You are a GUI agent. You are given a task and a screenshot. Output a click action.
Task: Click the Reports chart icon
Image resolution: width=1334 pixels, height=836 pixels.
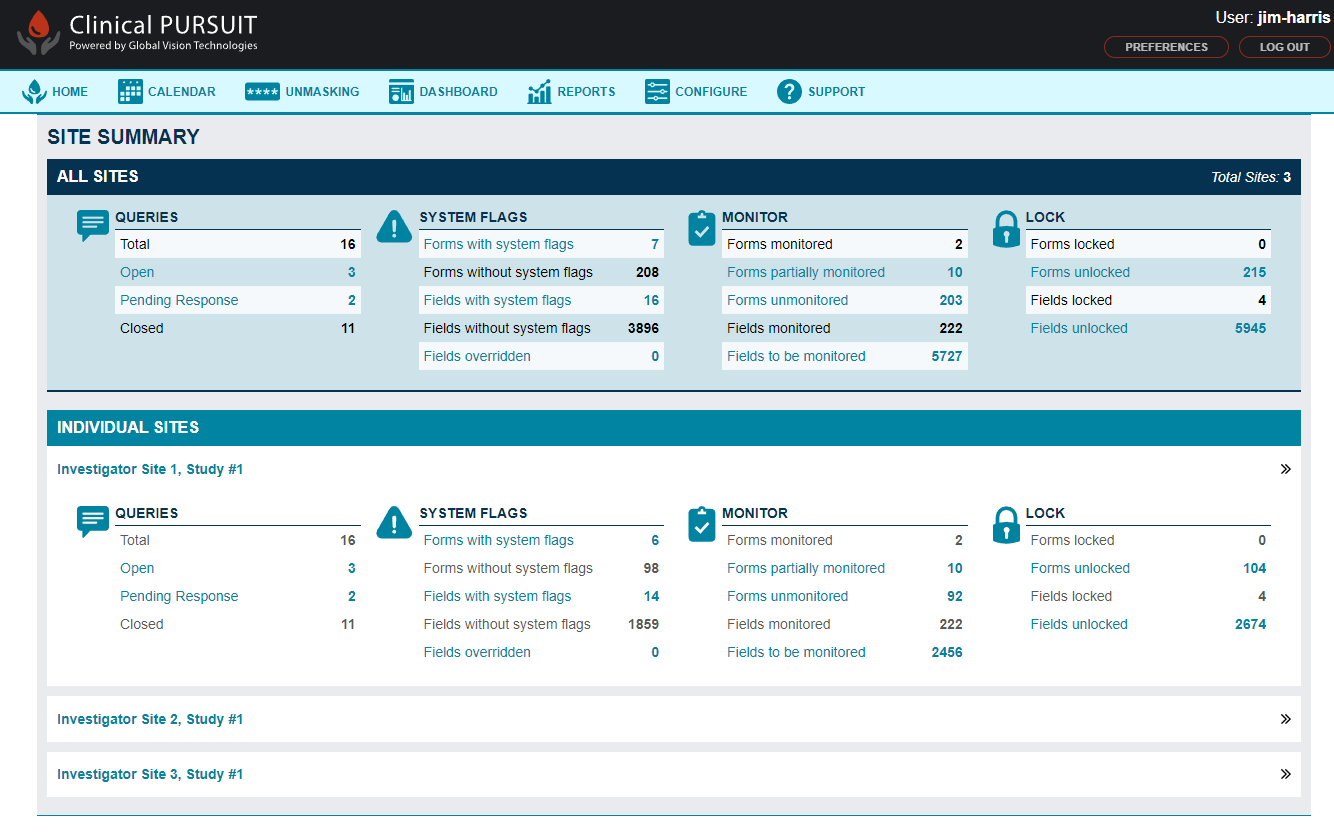pos(539,91)
